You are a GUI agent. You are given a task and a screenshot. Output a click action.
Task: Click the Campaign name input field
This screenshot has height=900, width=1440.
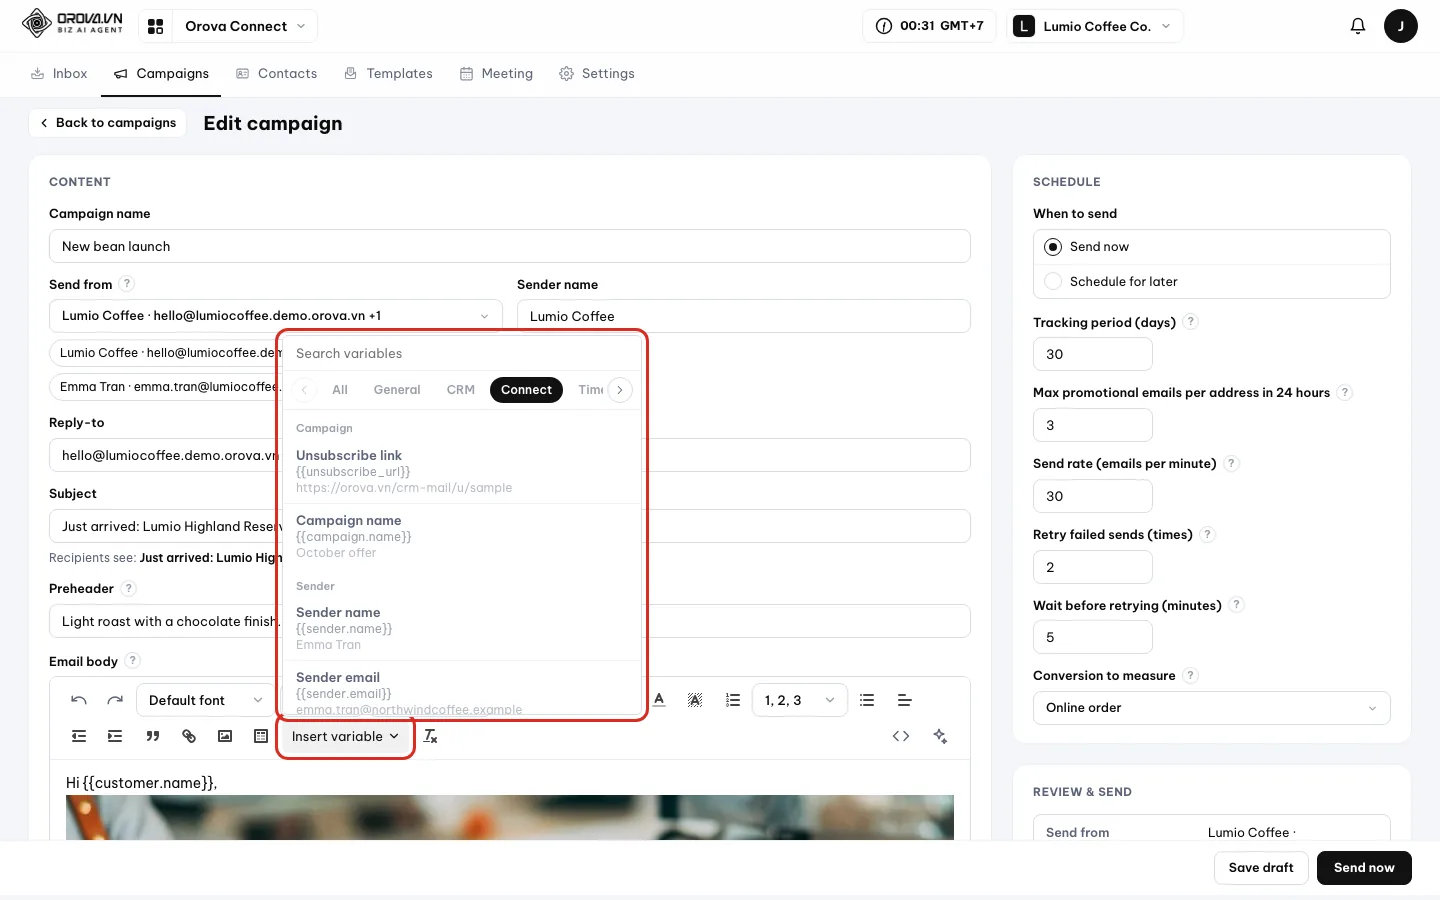click(509, 247)
